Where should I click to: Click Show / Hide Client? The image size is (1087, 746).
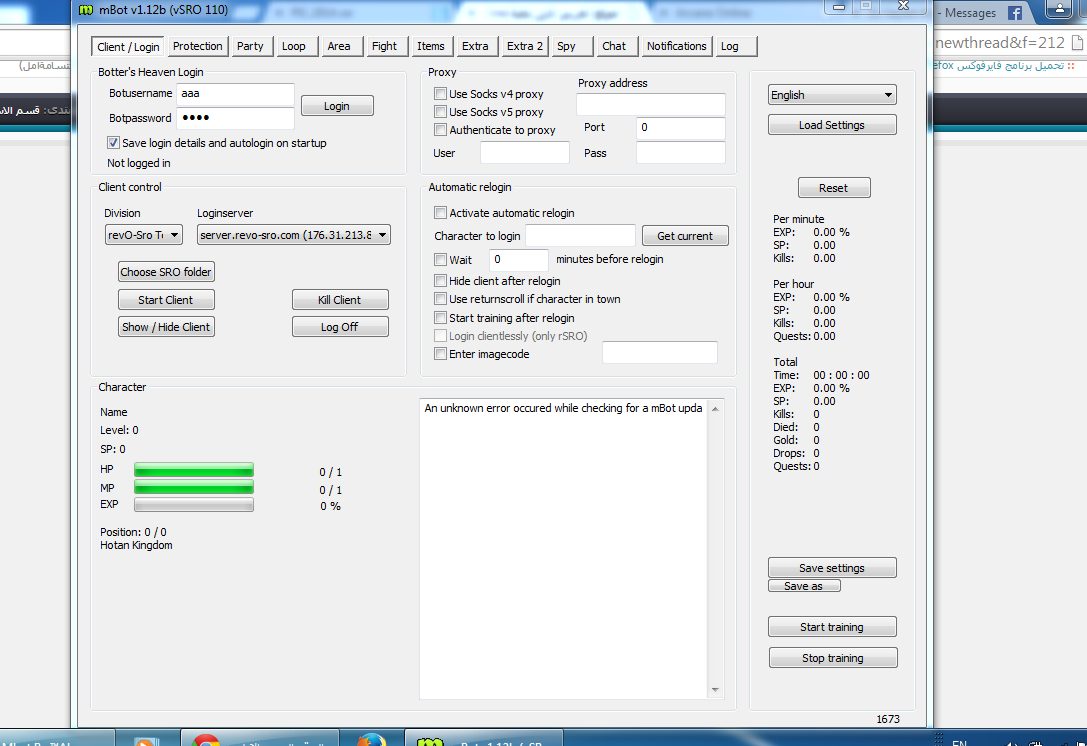click(166, 327)
